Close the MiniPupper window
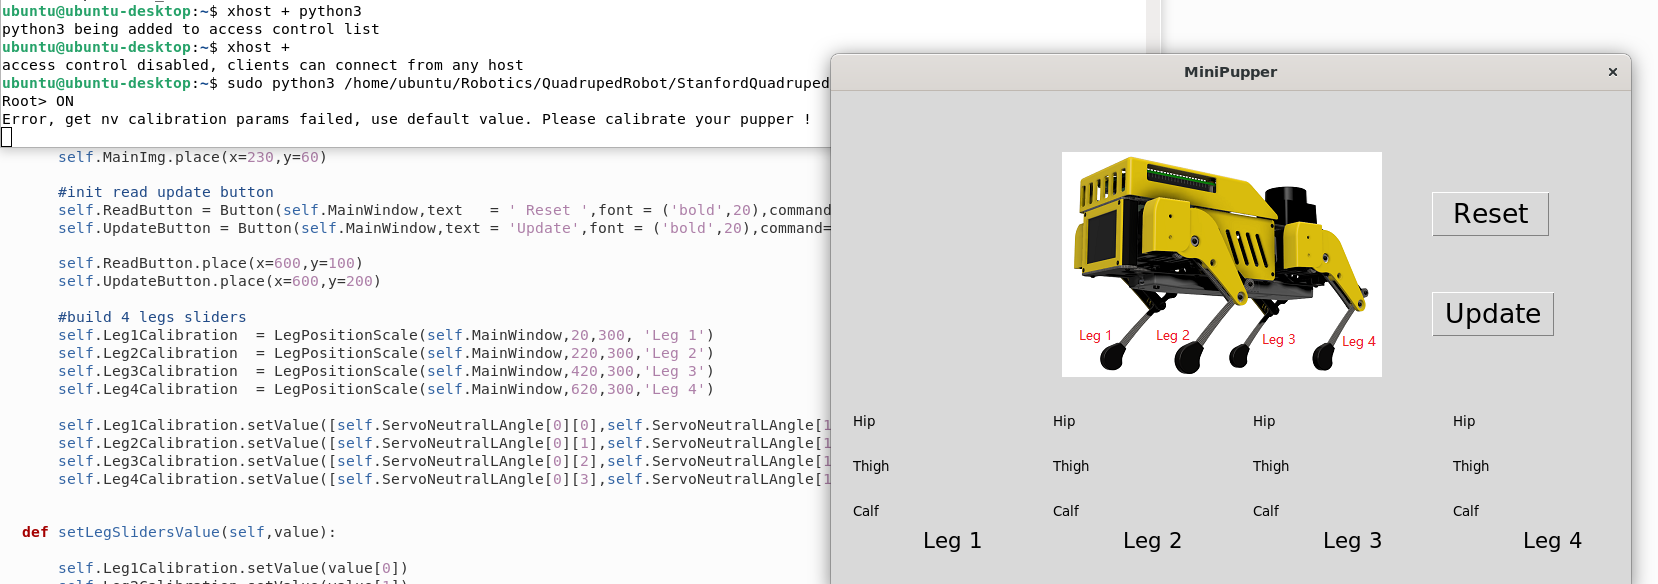 tap(1612, 72)
